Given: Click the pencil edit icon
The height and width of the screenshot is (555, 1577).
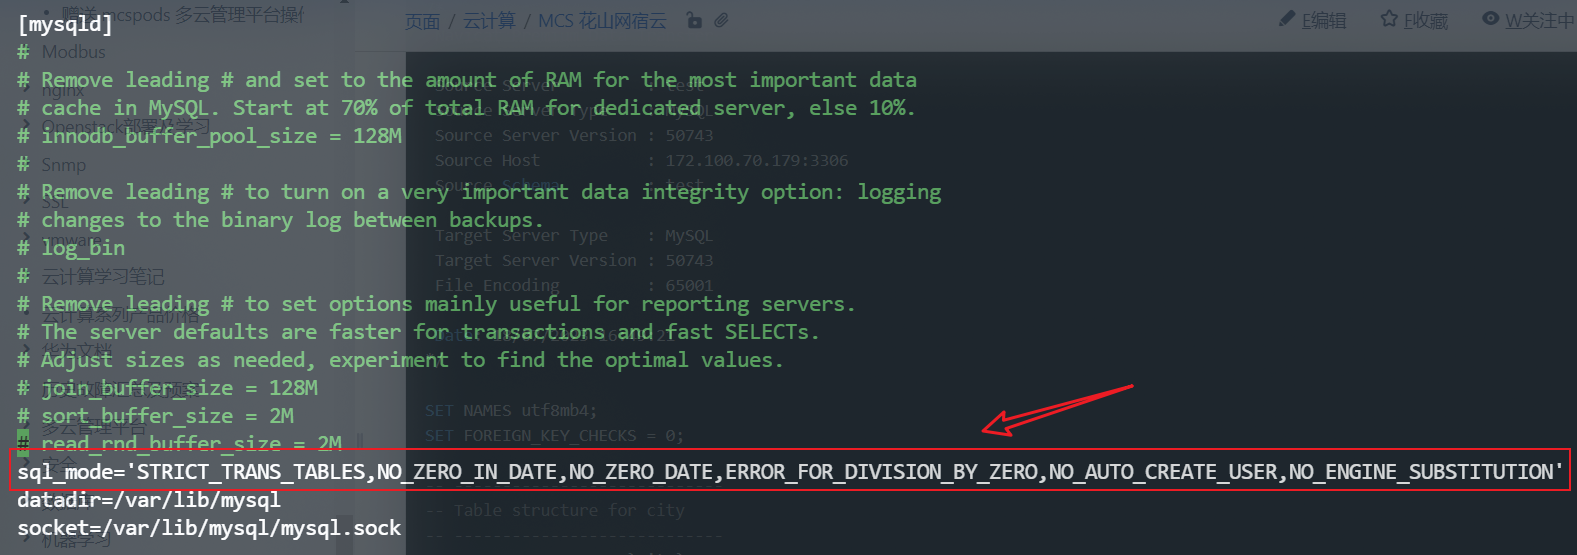Looking at the screenshot, I should coord(1287,19).
